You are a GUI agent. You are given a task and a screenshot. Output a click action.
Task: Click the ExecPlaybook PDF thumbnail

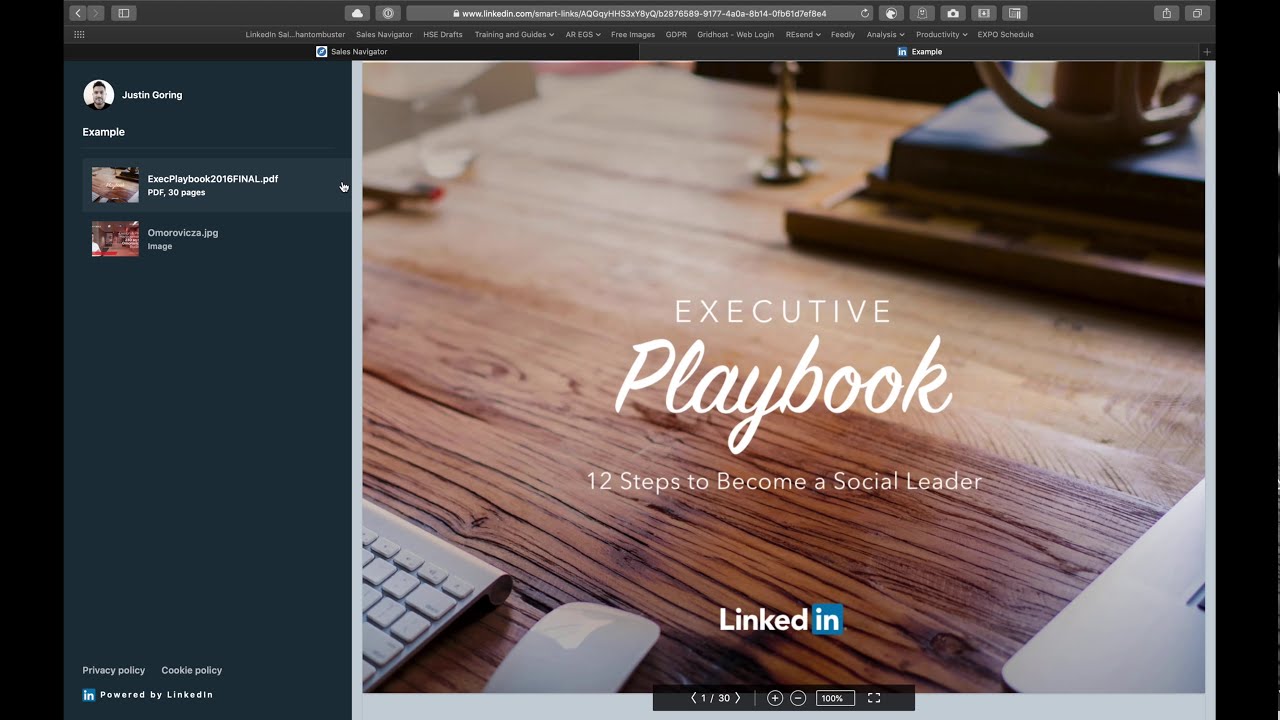(x=115, y=185)
